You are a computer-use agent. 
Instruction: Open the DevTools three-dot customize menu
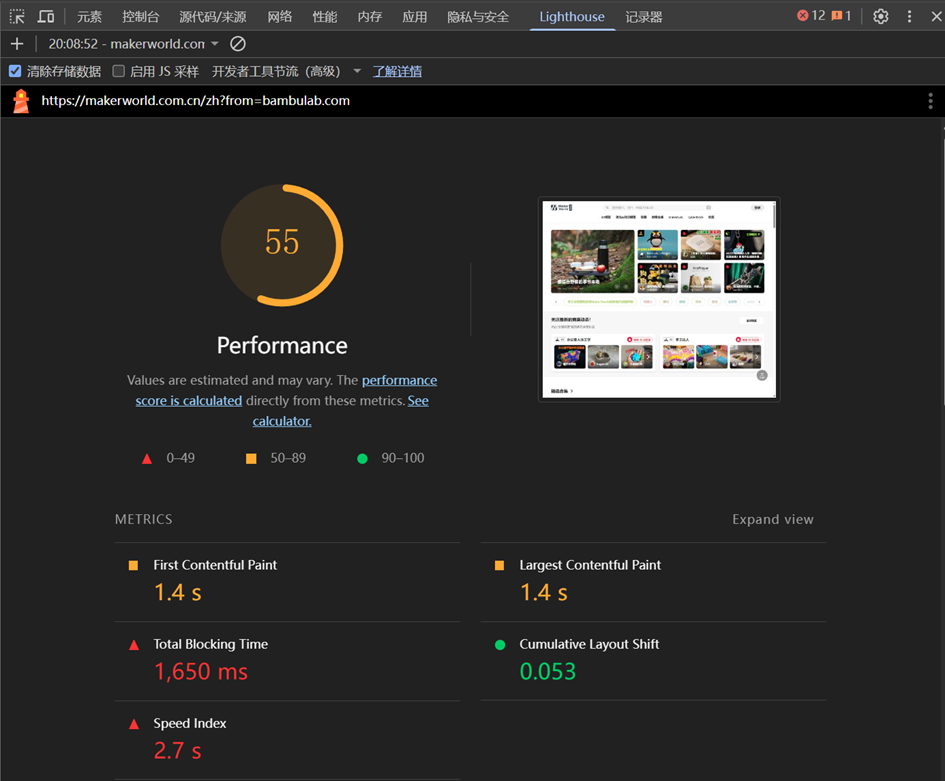[x=909, y=16]
